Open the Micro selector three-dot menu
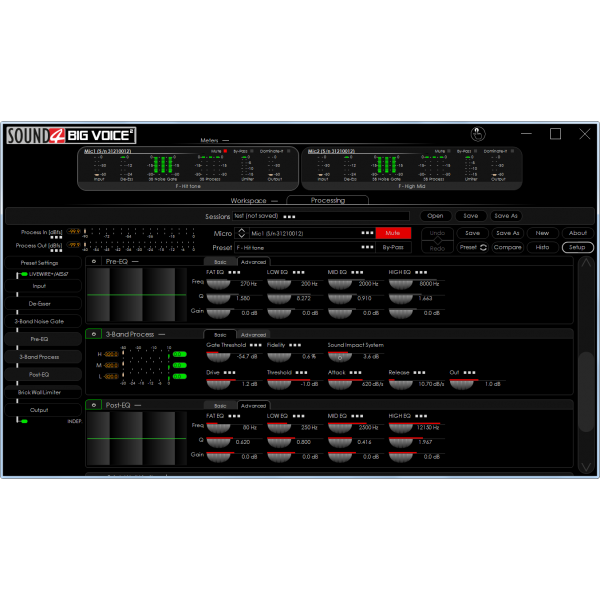Viewport: 600px width, 600px height. click(x=367, y=233)
